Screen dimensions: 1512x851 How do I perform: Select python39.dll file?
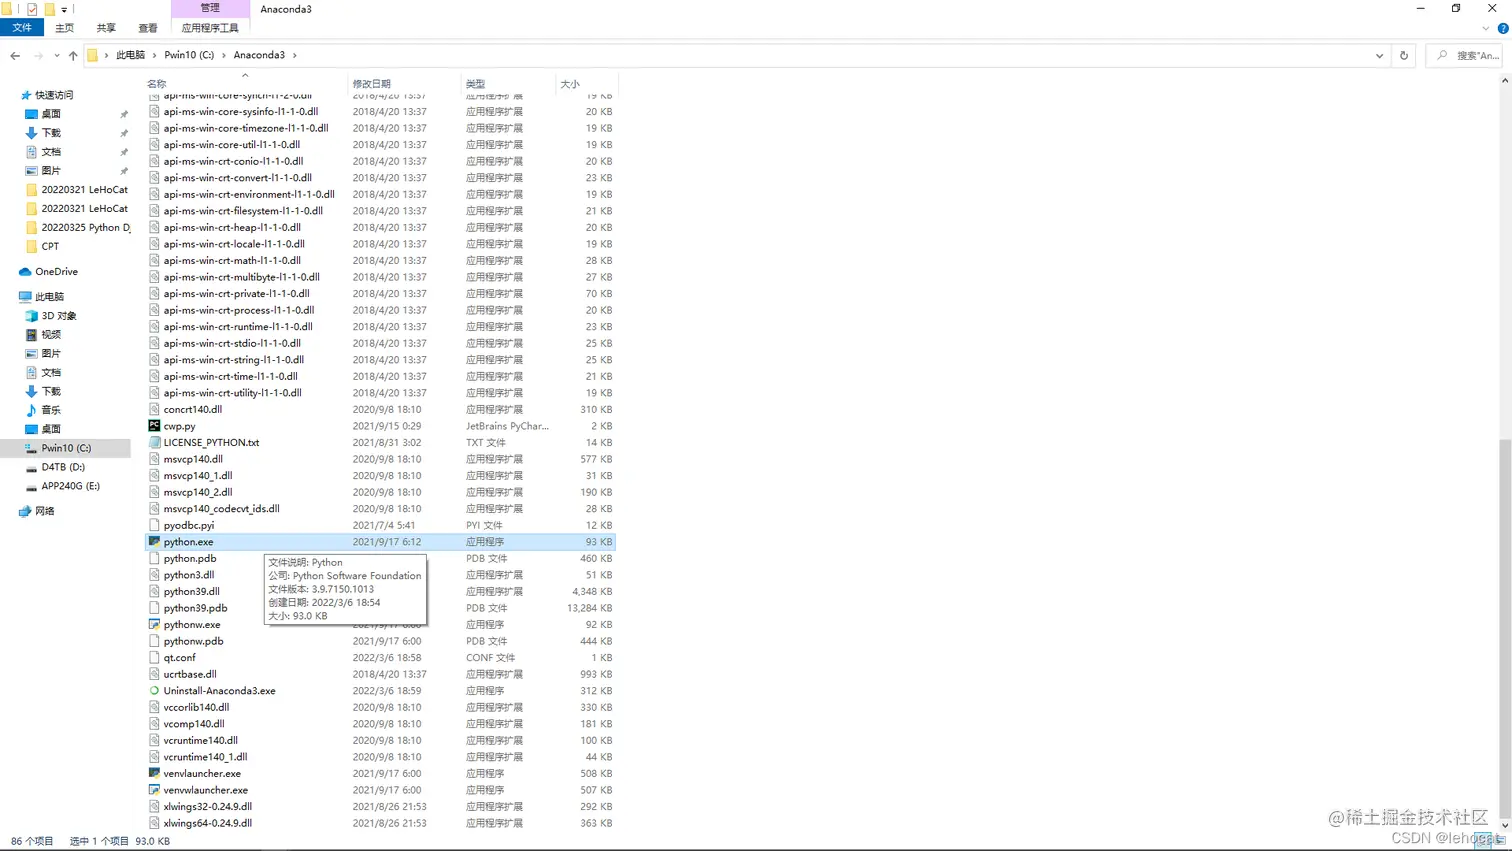click(191, 591)
